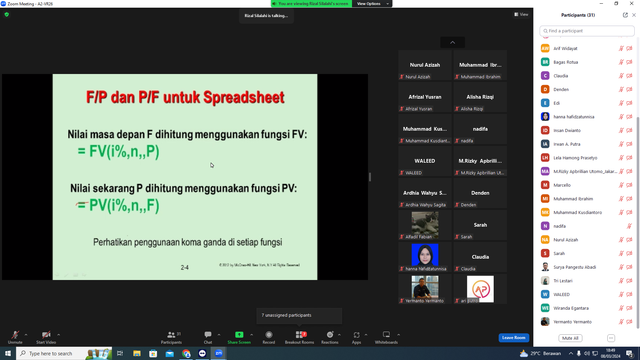Click the Leave Room button
This screenshot has height=360, width=640.
coord(513,338)
